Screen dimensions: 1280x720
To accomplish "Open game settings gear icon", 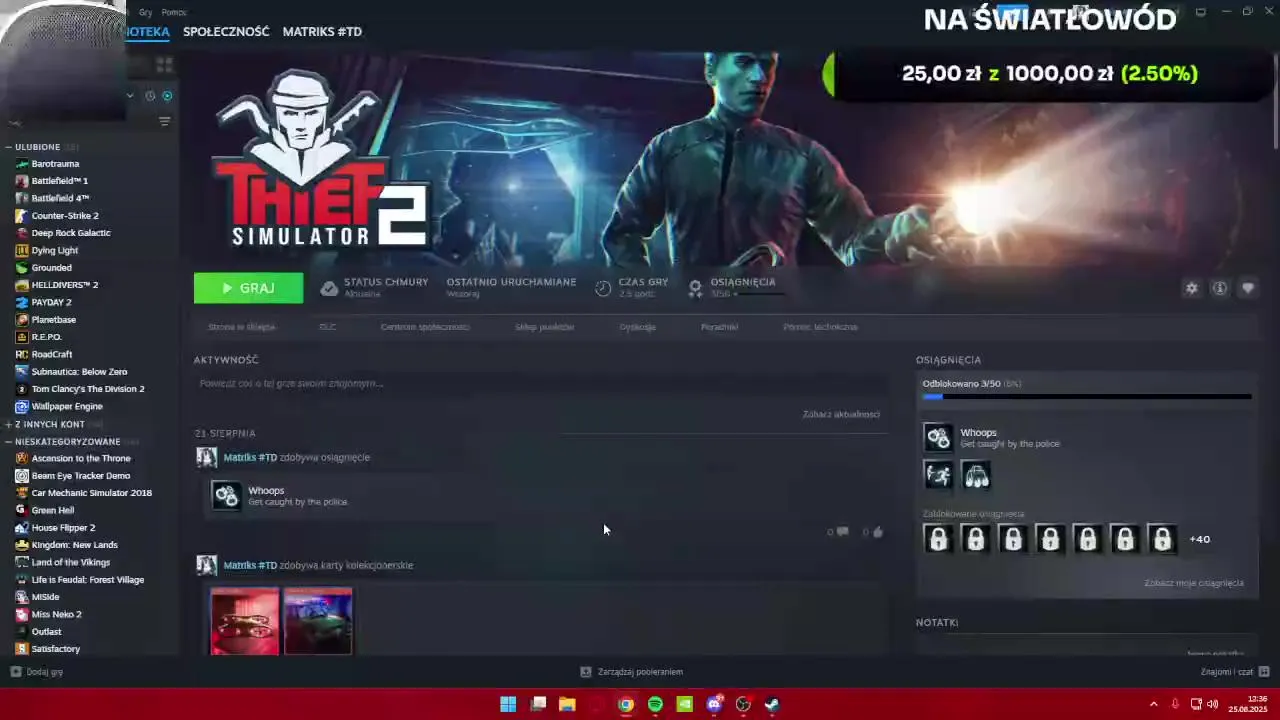I will (1191, 288).
